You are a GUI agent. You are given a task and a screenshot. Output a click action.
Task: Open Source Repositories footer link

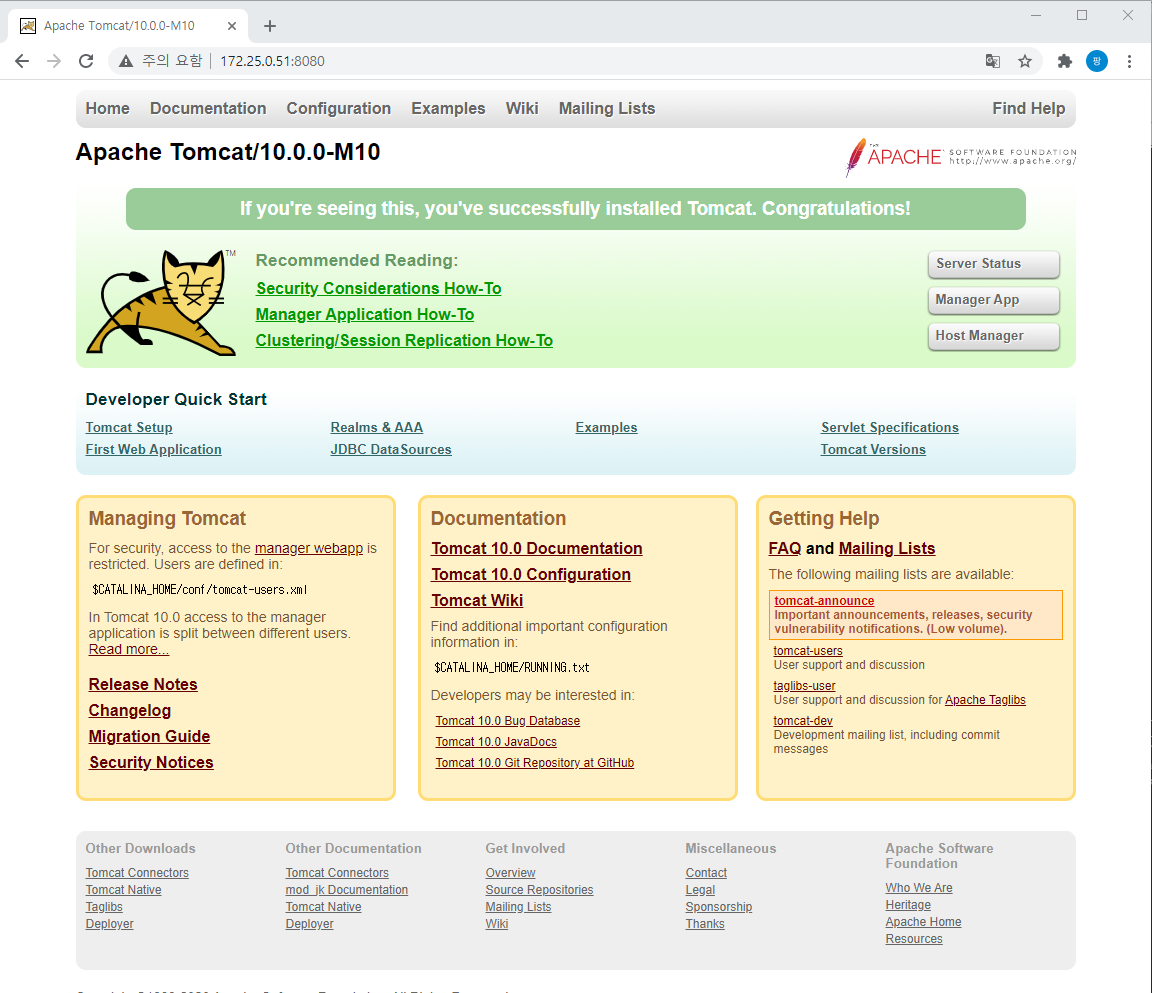539,890
